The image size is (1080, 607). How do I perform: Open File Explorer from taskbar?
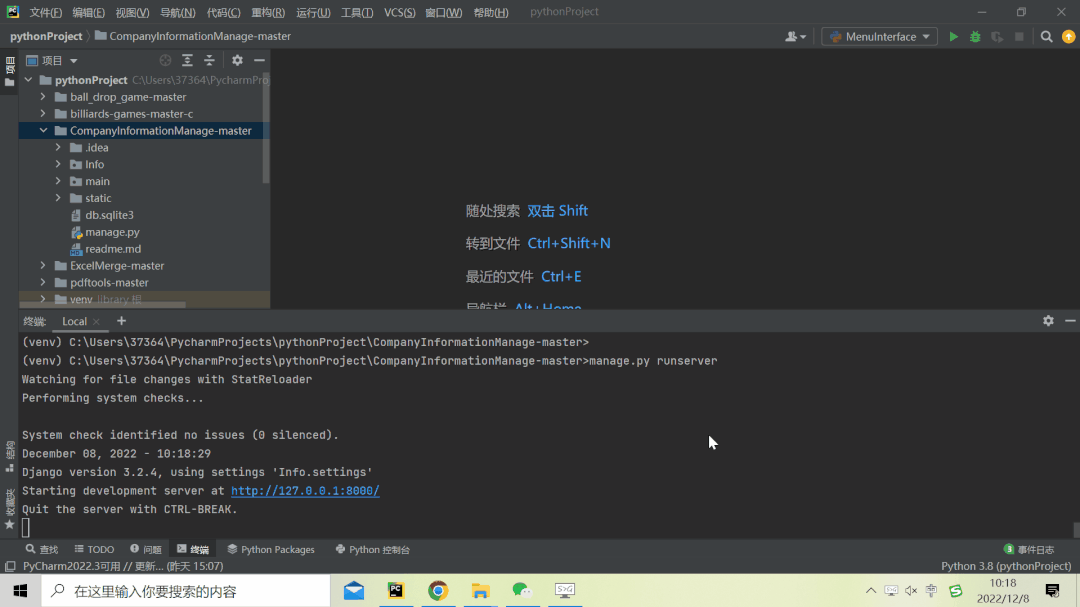tap(480, 590)
